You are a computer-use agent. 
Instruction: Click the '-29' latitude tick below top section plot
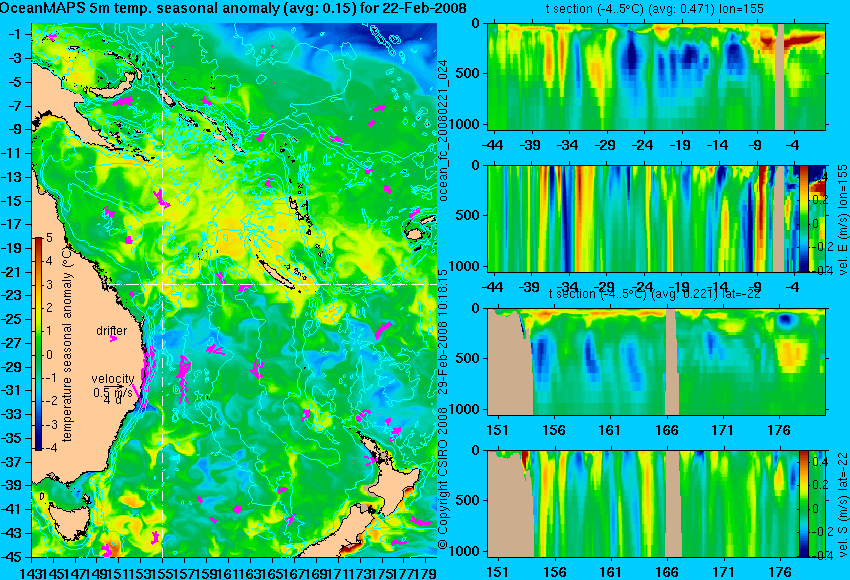(x=605, y=145)
